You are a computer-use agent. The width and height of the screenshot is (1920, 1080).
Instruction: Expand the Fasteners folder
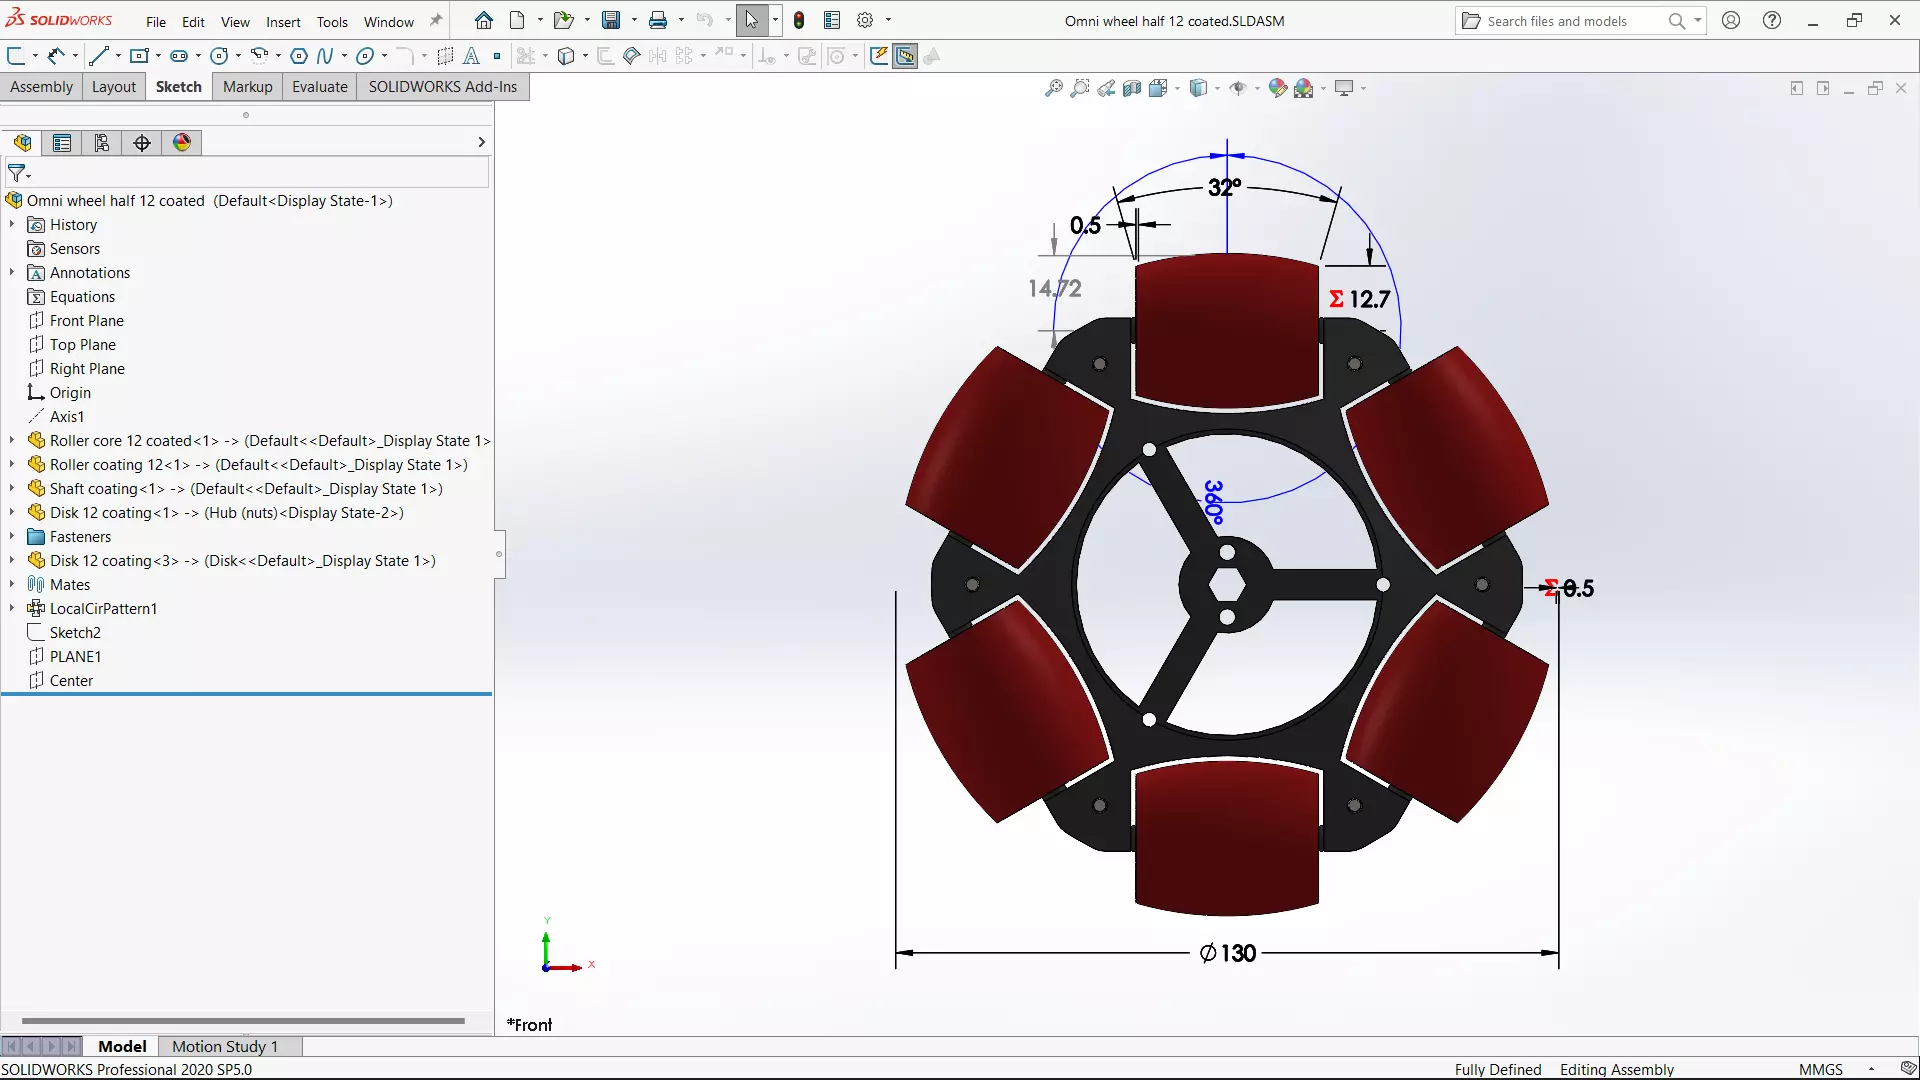tap(12, 536)
